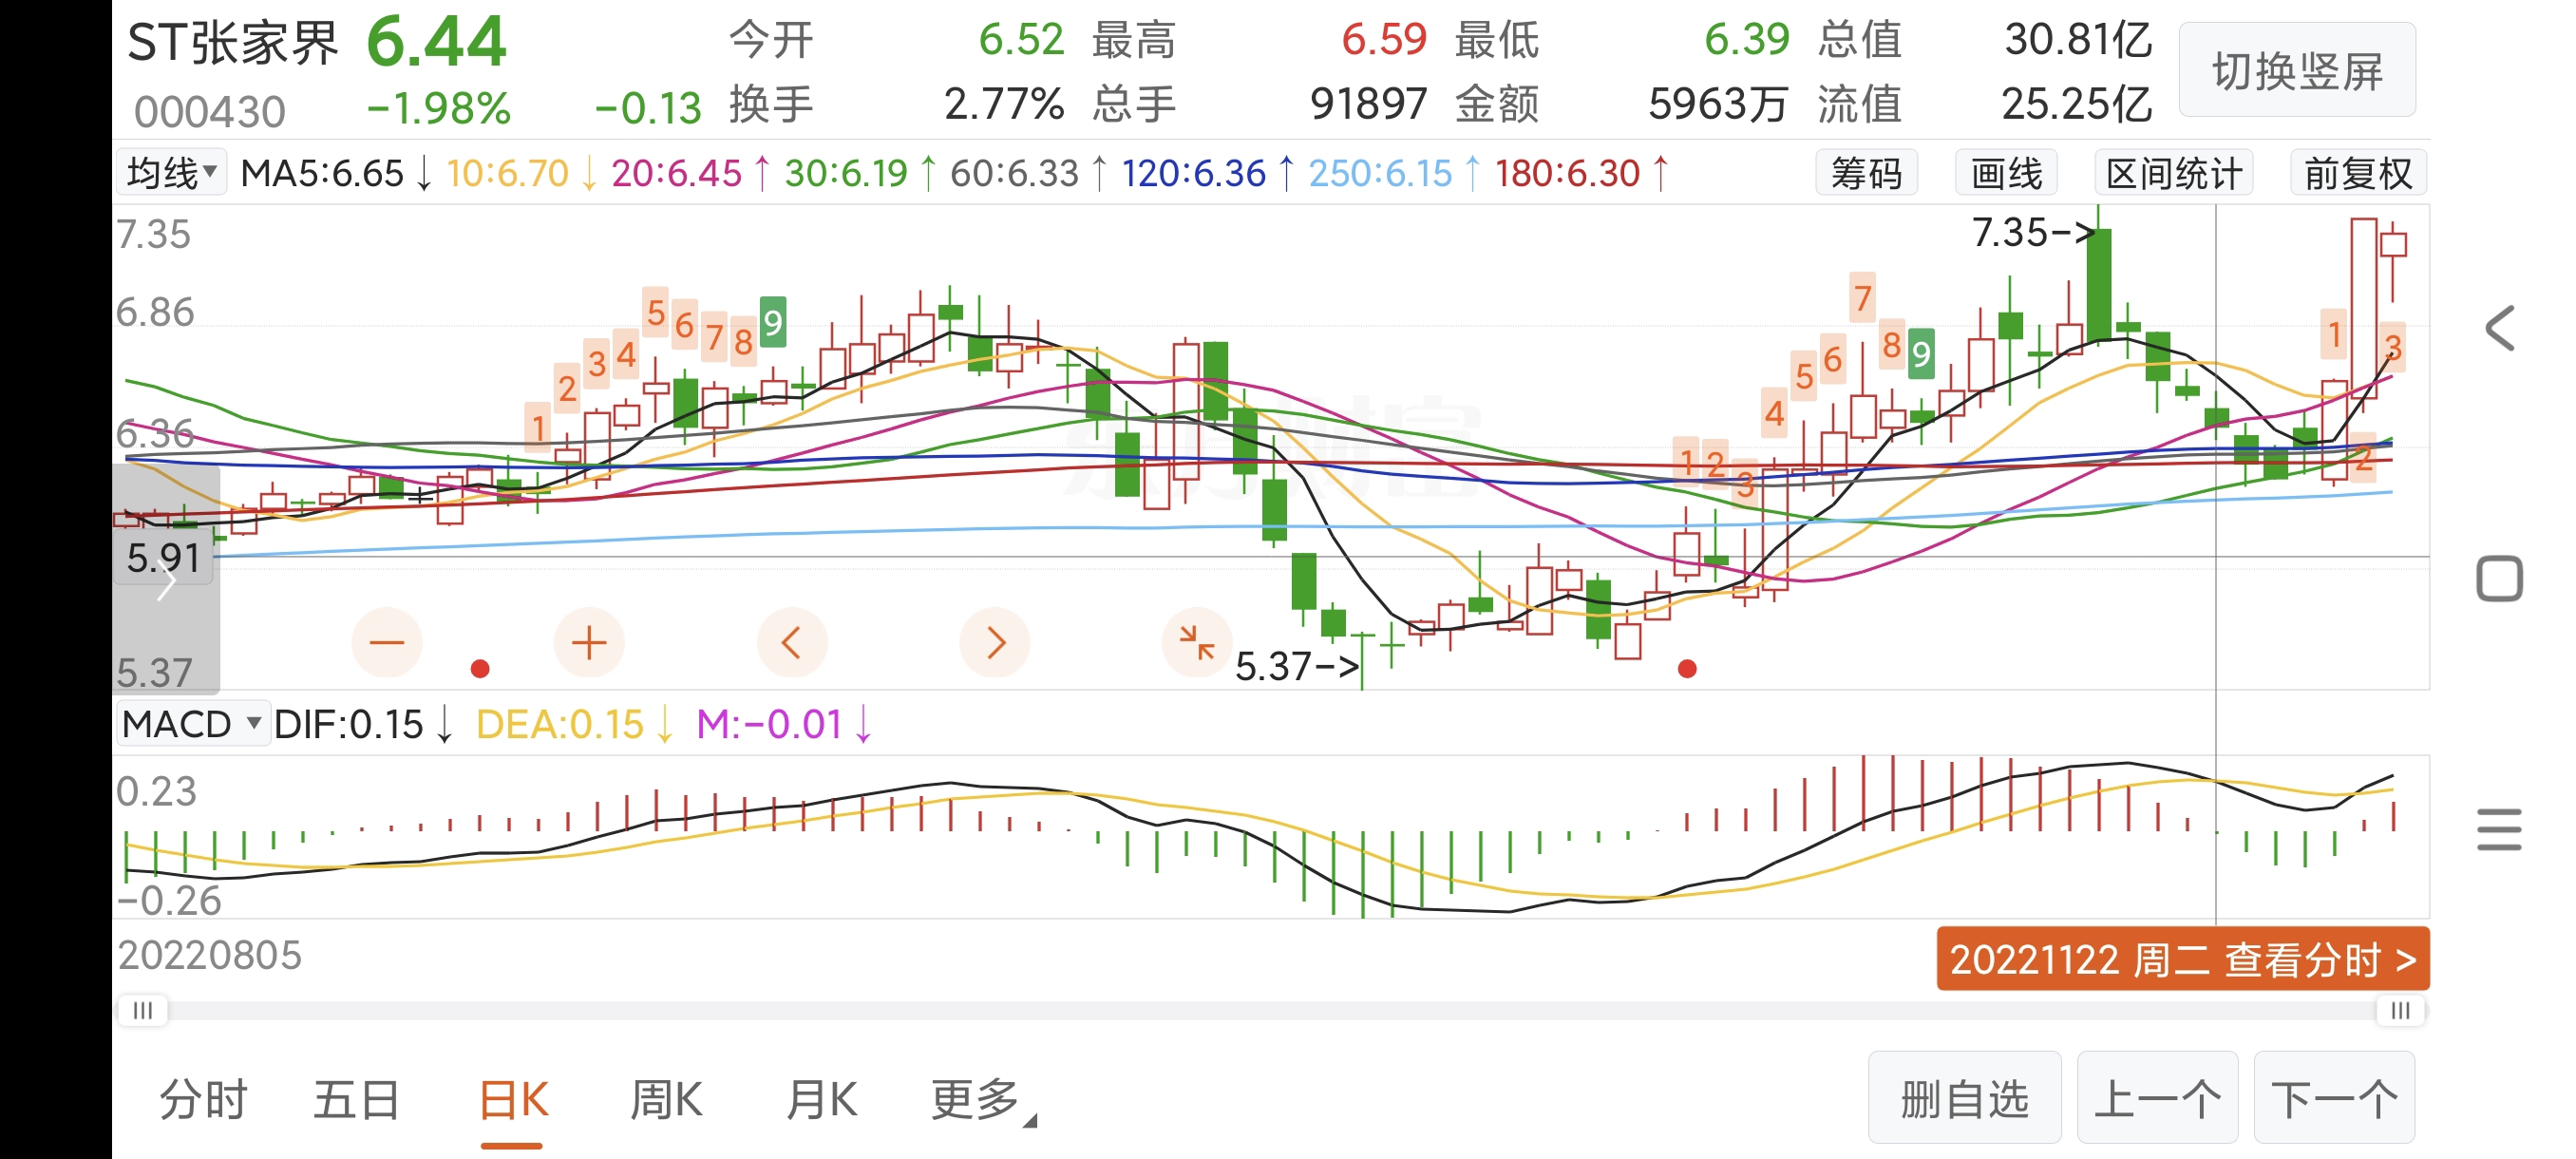
Task: Zoom out chart with minus button
Action: tap(387, 643)
